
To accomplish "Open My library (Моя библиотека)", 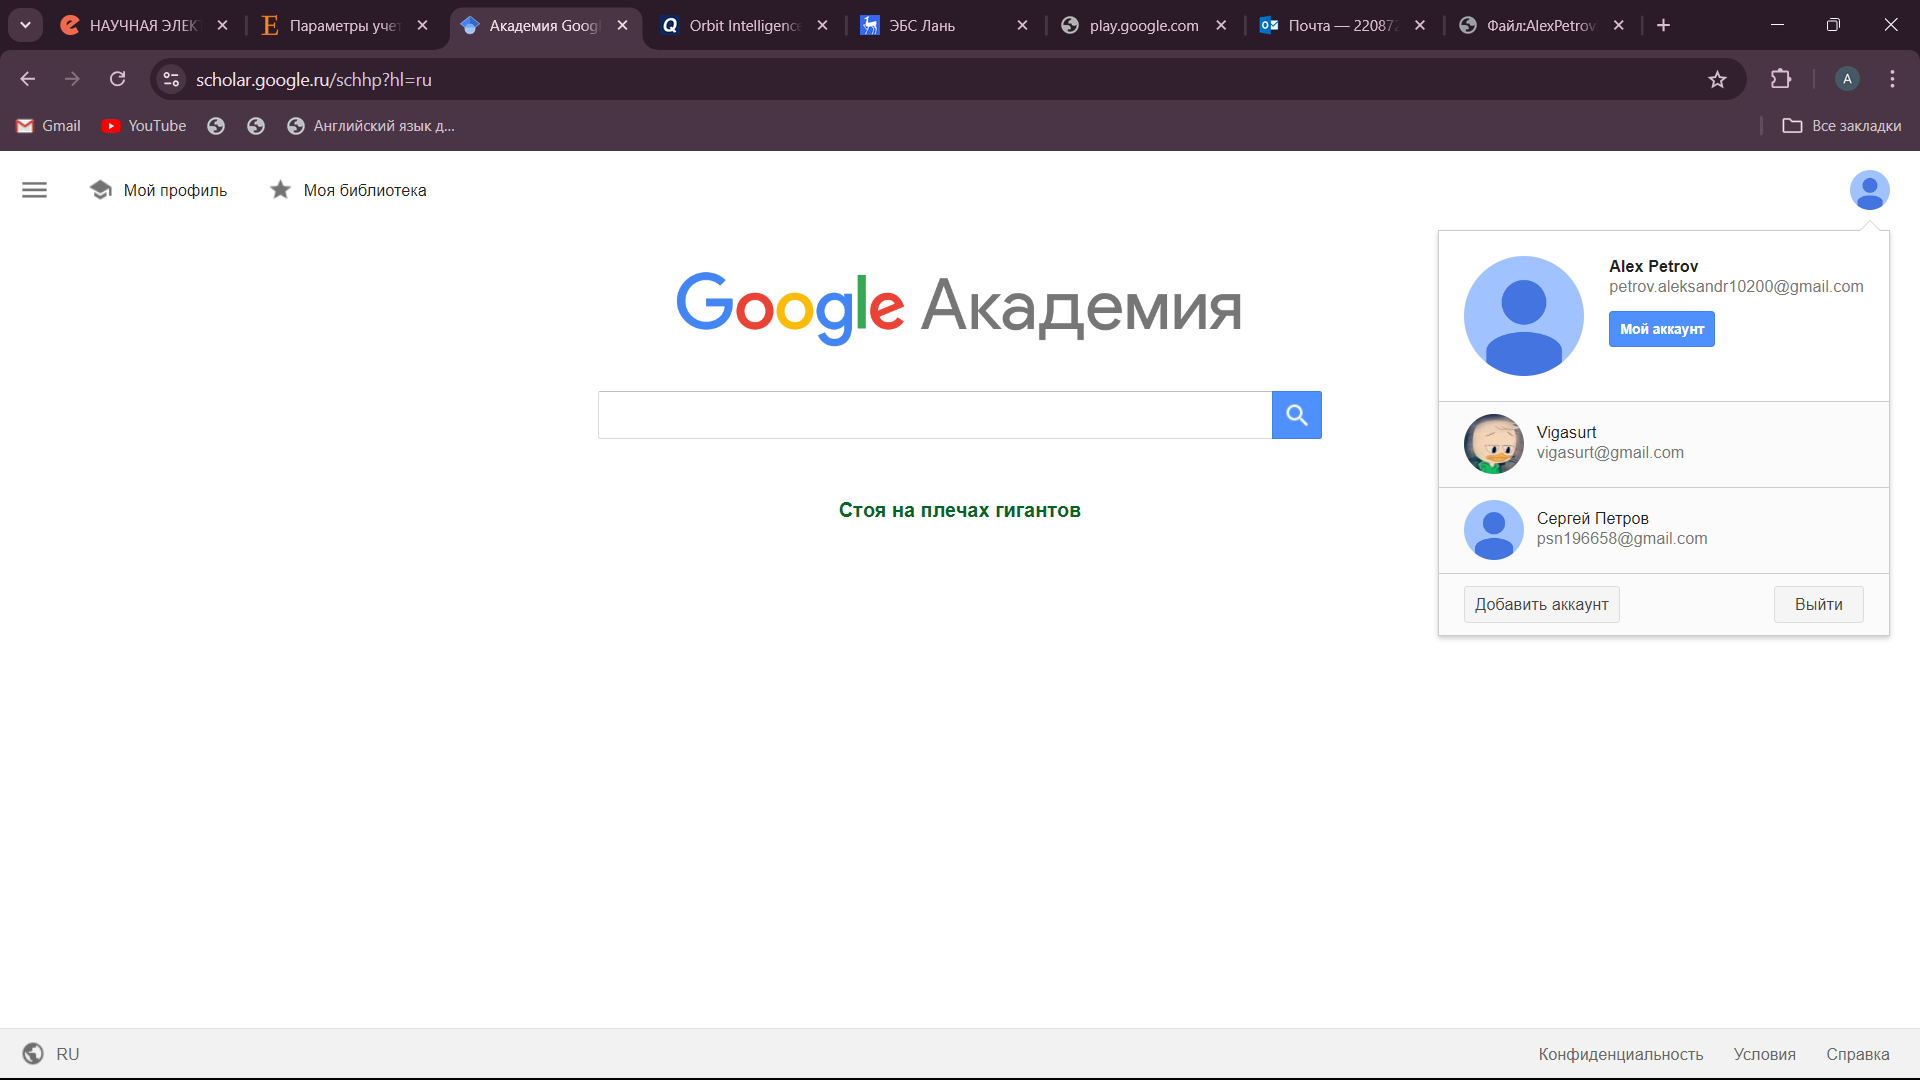I will [348, 190].
